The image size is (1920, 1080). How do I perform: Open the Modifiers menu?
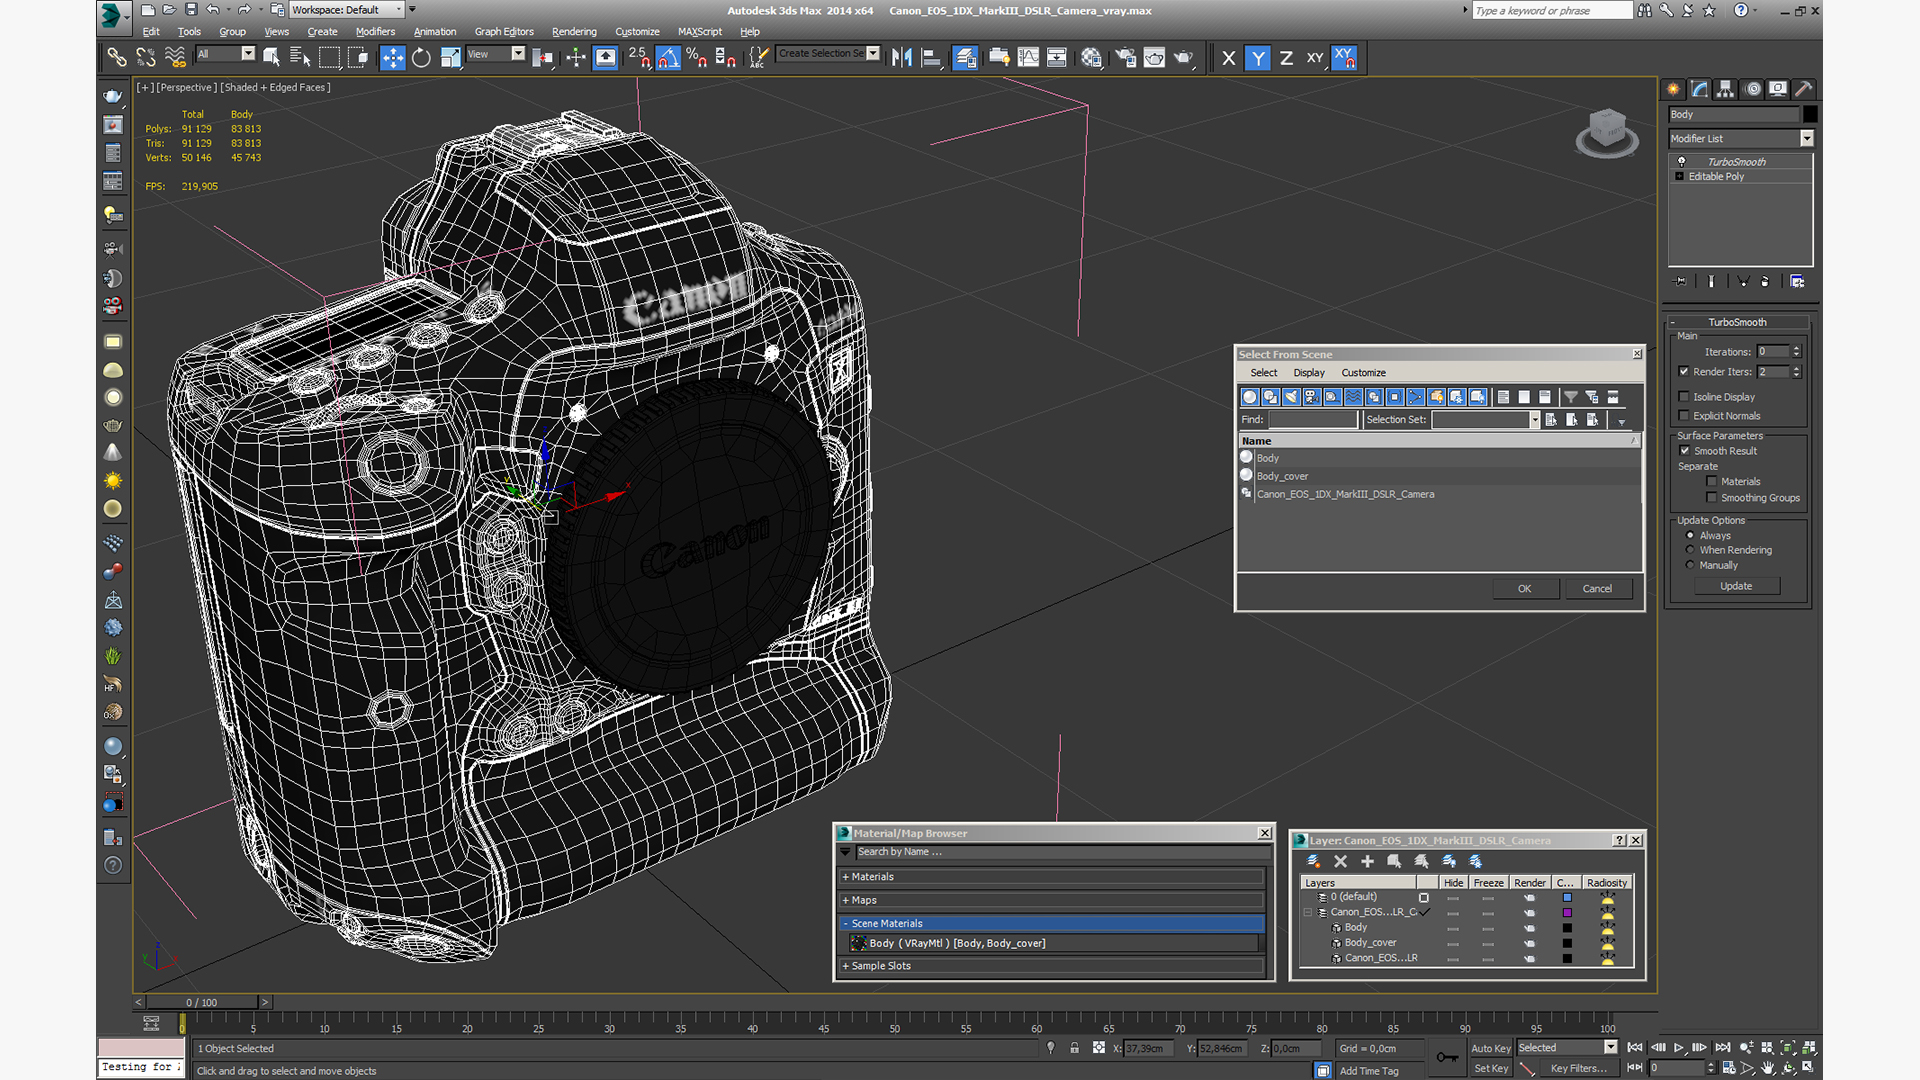coord(375,32)
